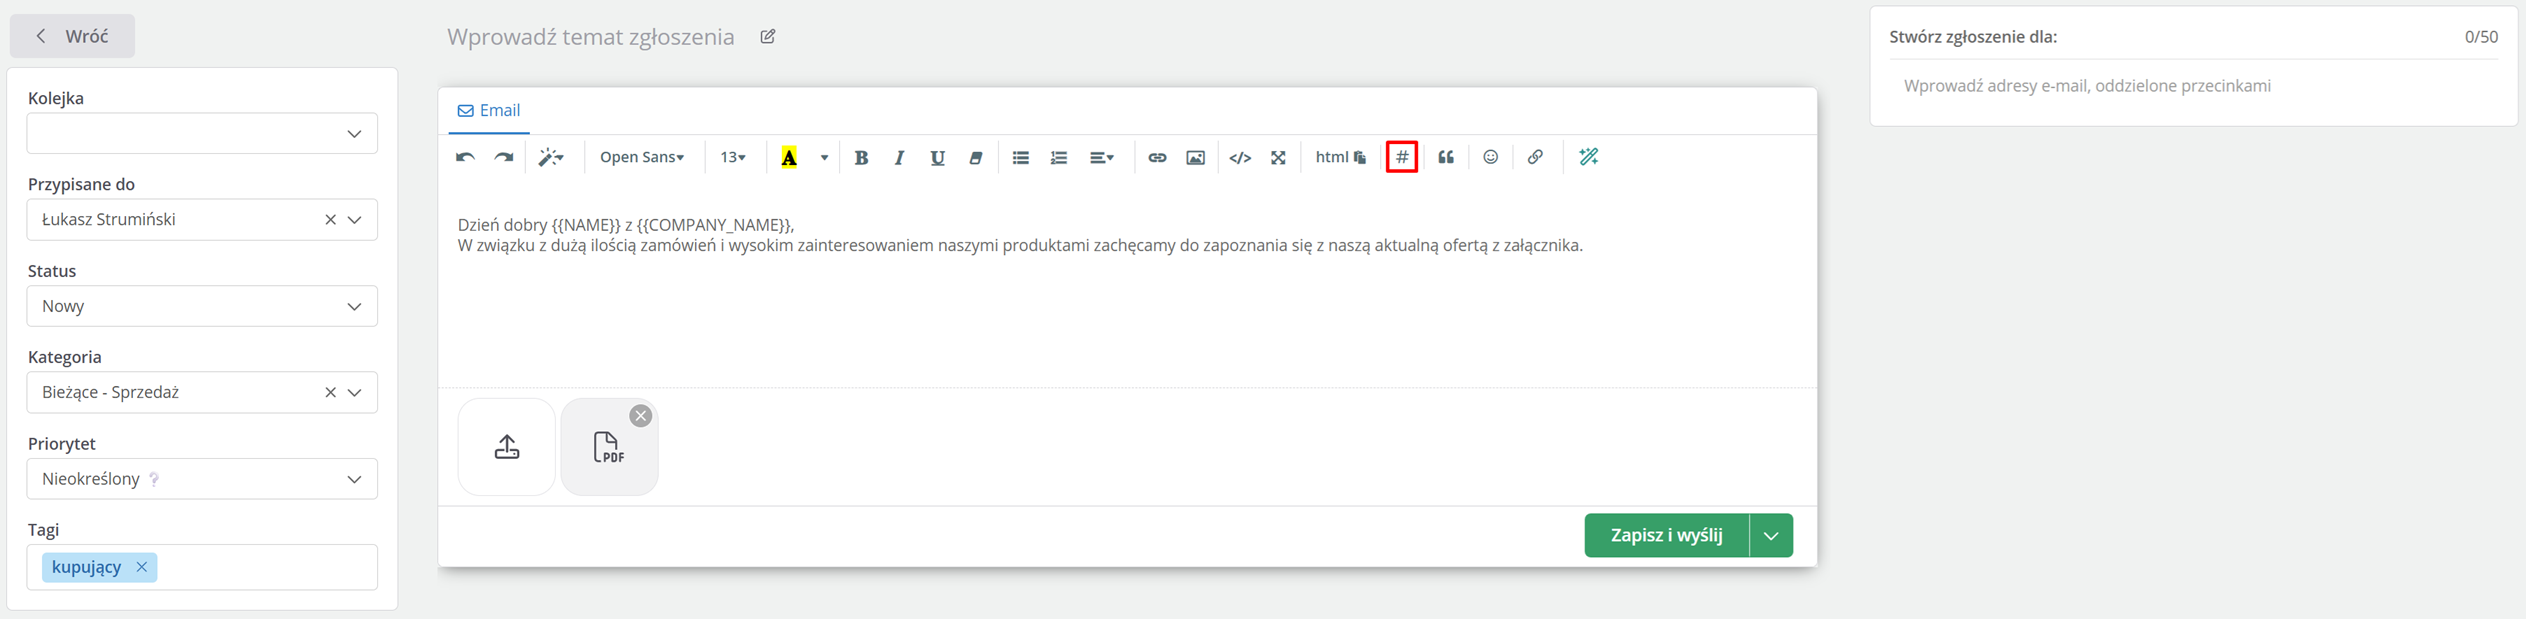Screen dimensions: 2526x619
Task: Toggle underline formatting
Action: click(x=937, y=157)
